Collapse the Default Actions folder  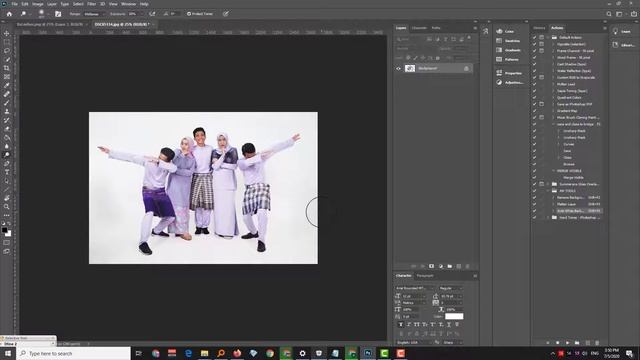548,38
